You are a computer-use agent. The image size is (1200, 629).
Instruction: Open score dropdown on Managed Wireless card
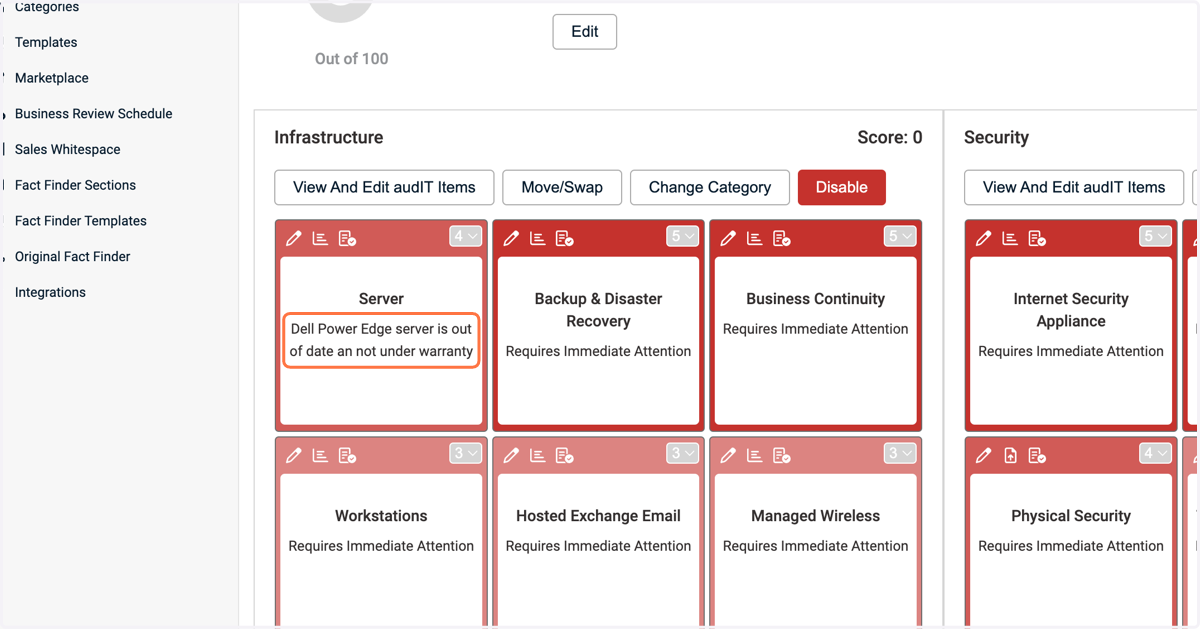coord(900,454)
